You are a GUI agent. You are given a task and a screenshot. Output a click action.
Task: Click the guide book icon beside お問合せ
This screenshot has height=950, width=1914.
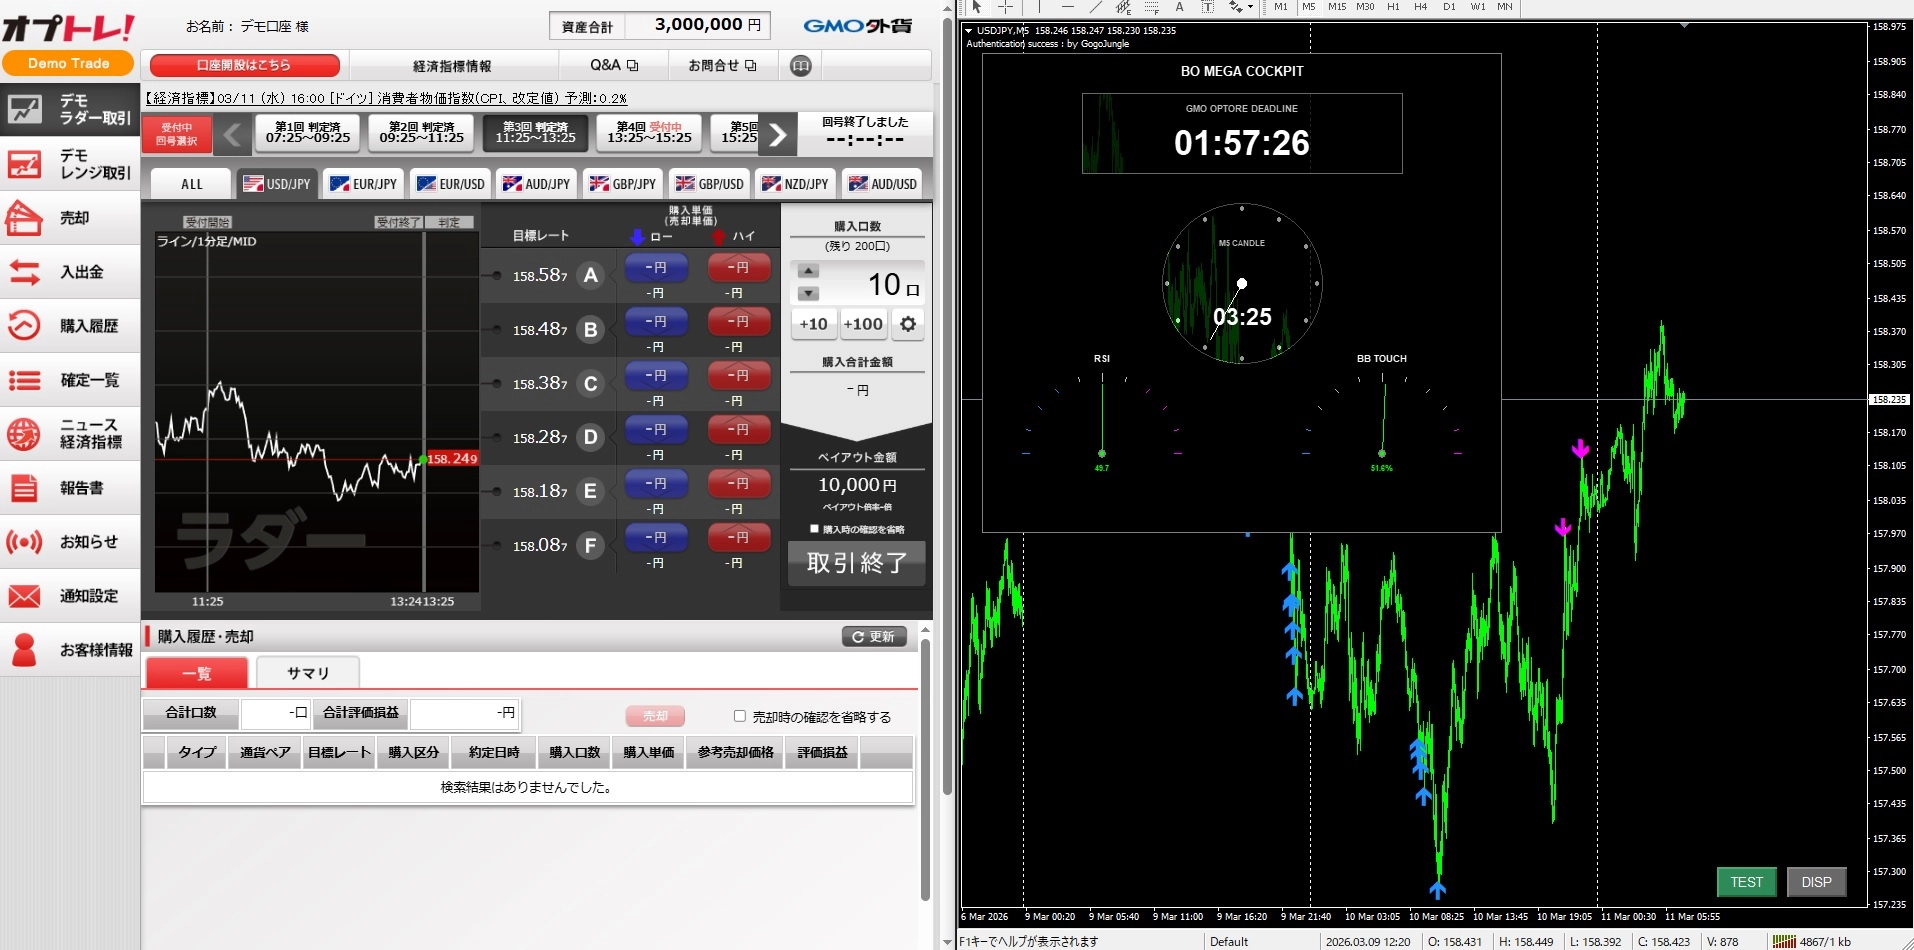pyautogui.click(x=800, y=66)
